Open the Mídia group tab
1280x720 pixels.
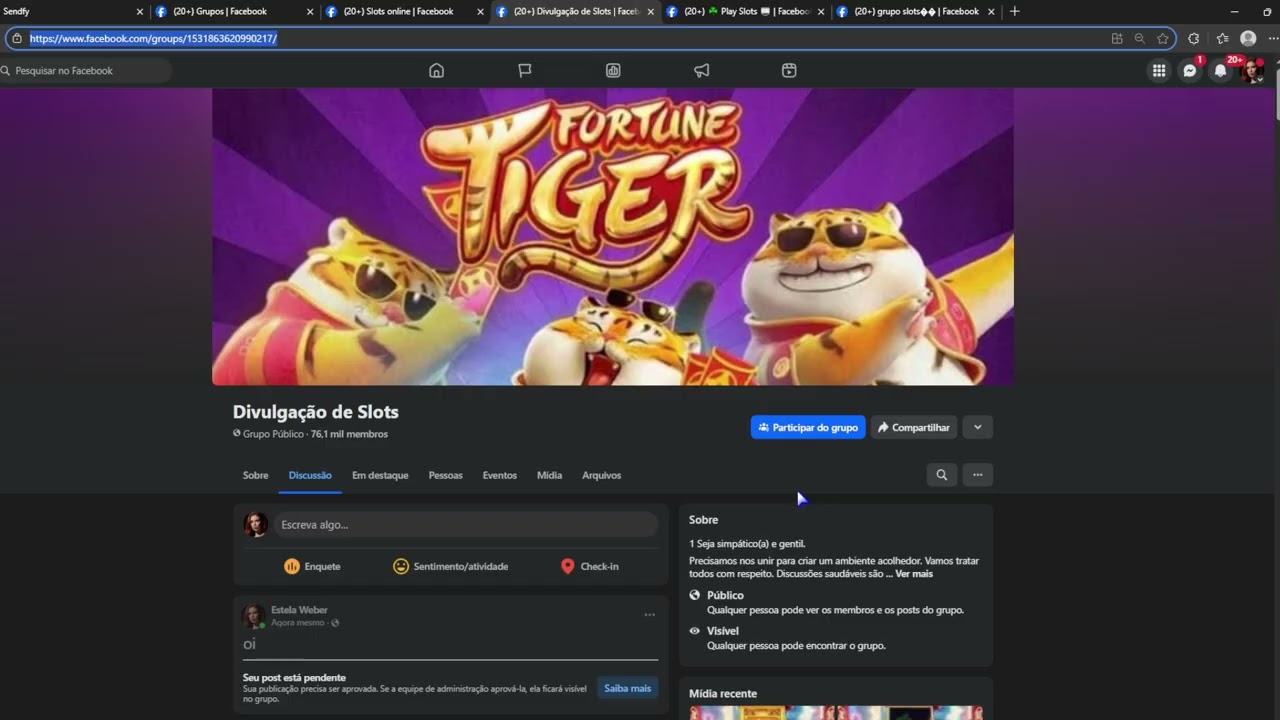[549, 475]
